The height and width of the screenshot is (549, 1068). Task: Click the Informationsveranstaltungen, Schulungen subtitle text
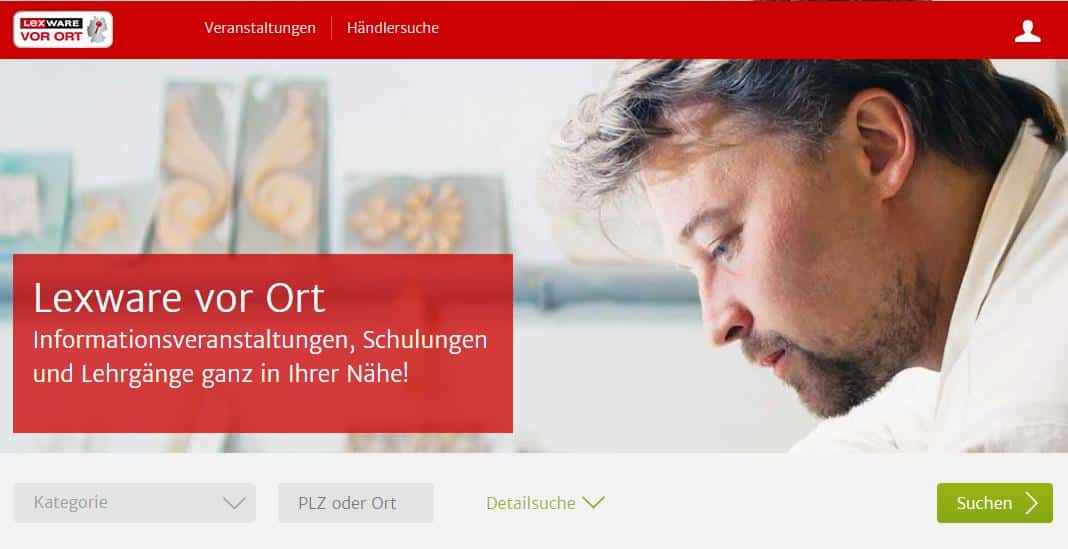click(x=260, y=340)
